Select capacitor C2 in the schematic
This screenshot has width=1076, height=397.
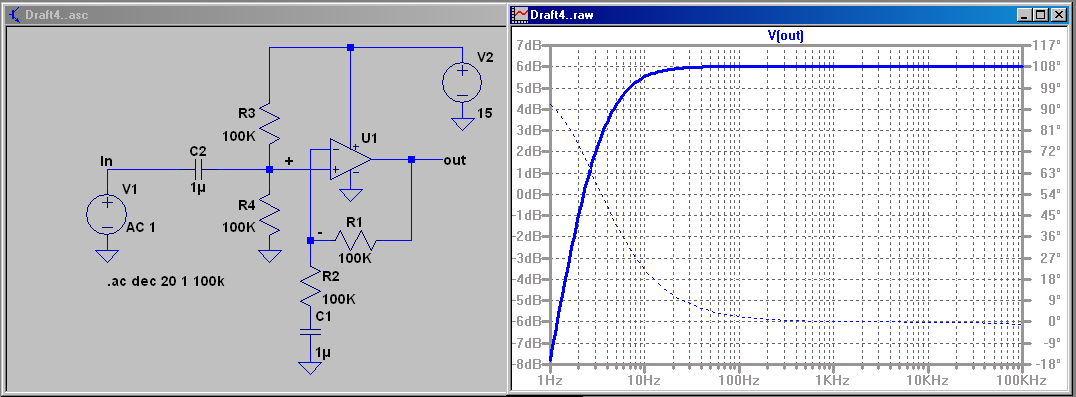(x=199, y=168)
